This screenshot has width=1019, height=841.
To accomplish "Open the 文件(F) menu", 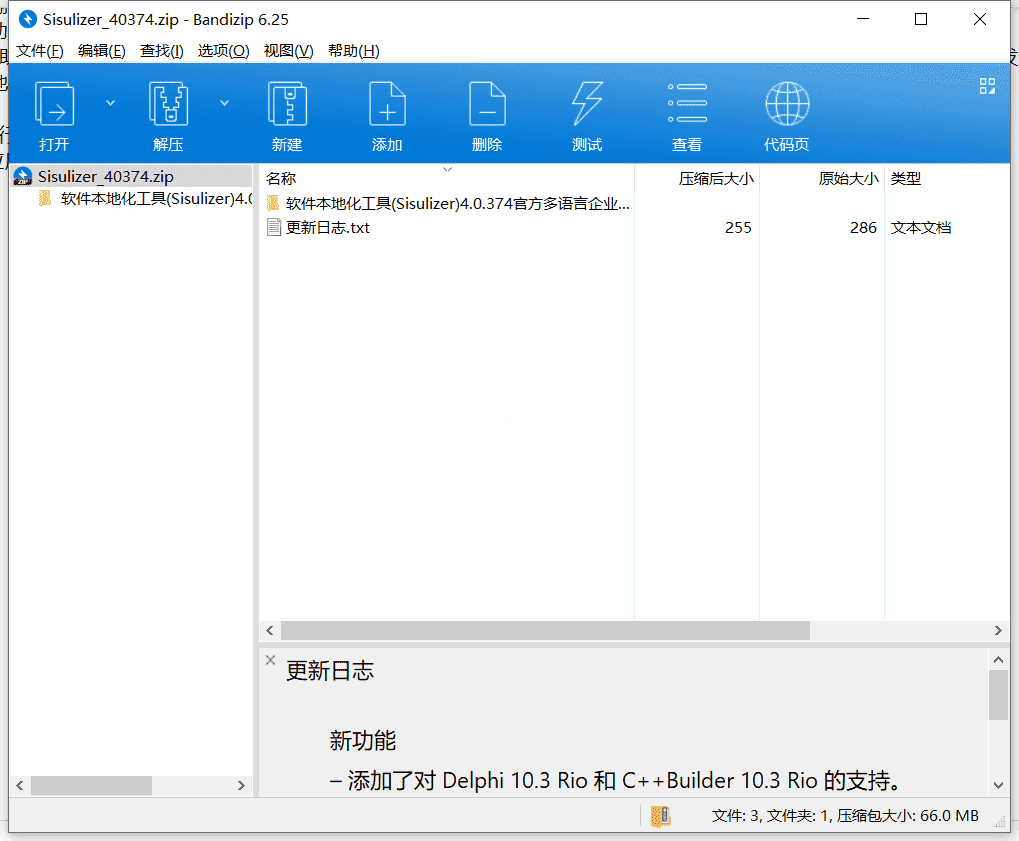I will [x=40, y=51].
